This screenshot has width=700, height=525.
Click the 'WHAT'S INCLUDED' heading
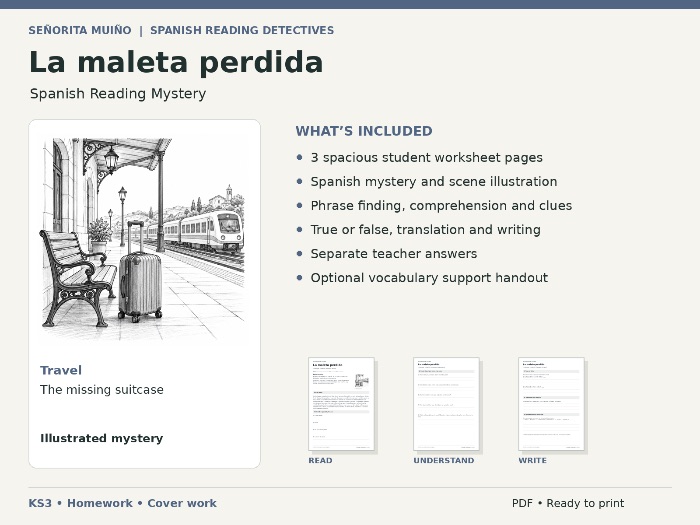tap(364, 131)
